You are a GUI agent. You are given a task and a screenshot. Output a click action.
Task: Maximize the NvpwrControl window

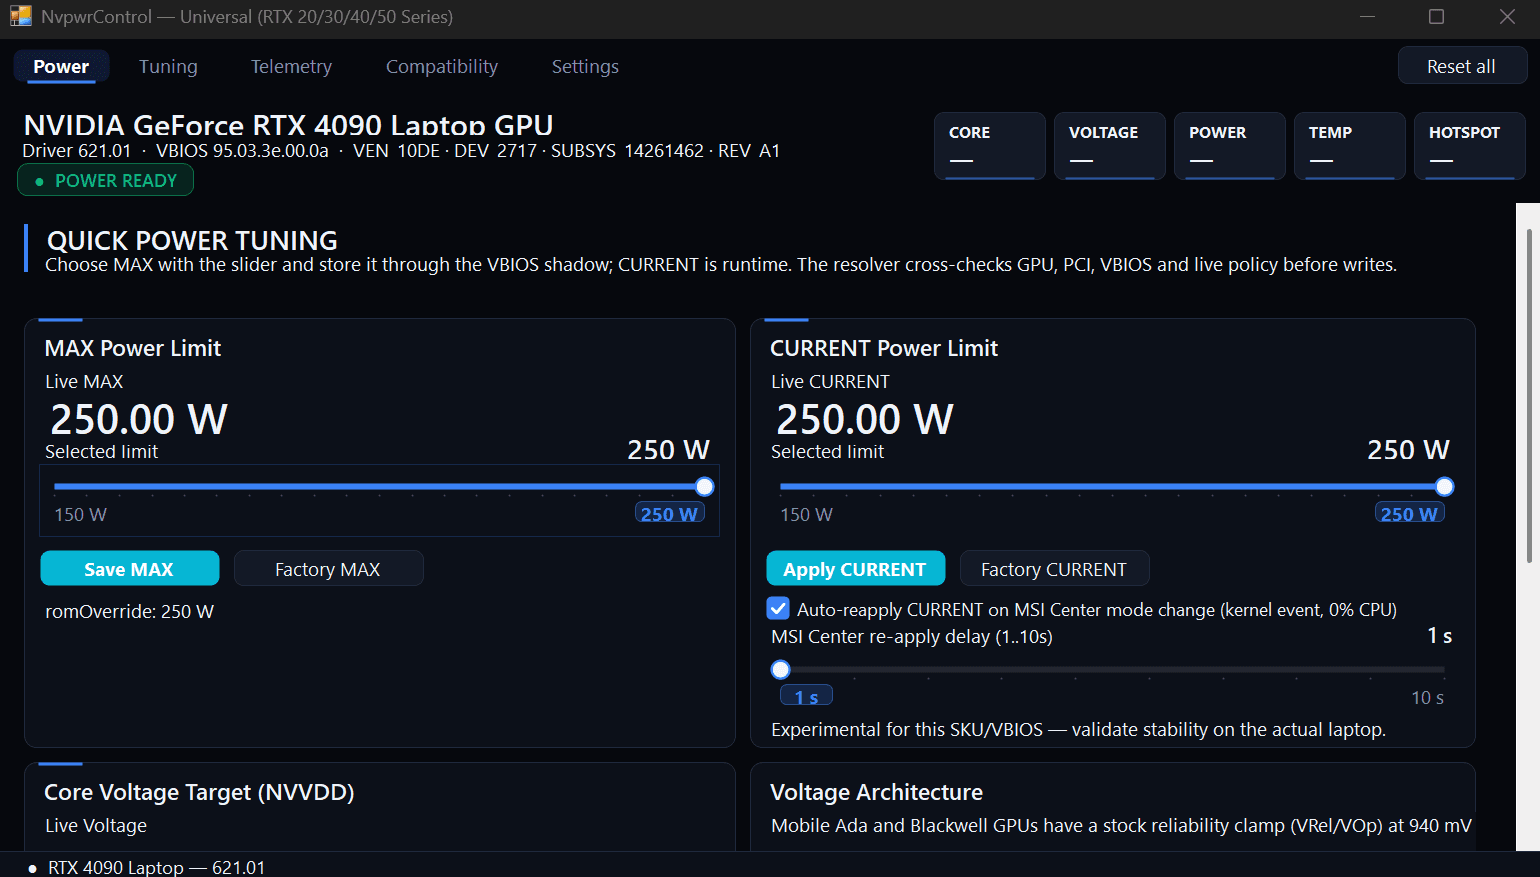tap(1437, 17)
